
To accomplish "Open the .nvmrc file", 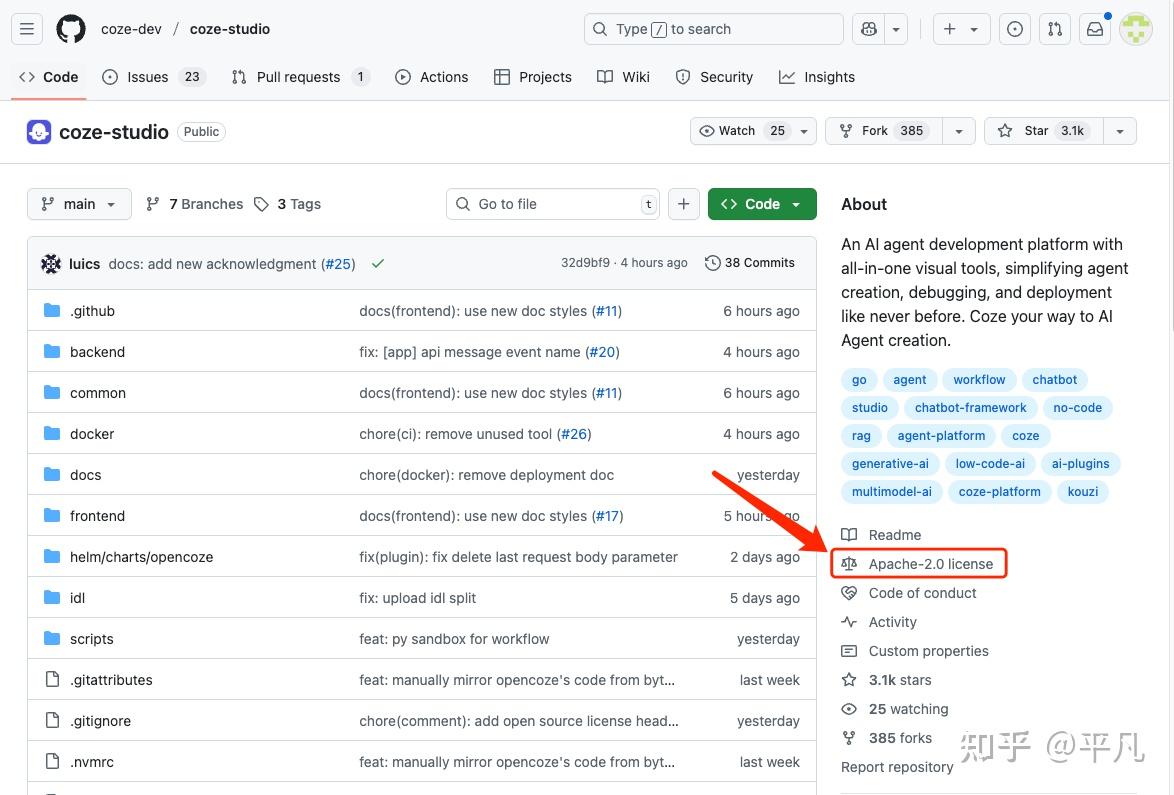I will pyautogui.click(x=92, y=762).
